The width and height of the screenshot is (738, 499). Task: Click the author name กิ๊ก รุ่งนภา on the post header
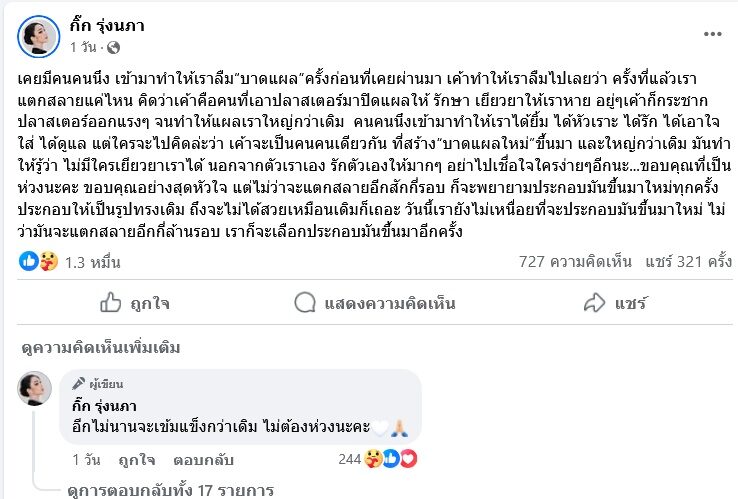click(107, 26)
